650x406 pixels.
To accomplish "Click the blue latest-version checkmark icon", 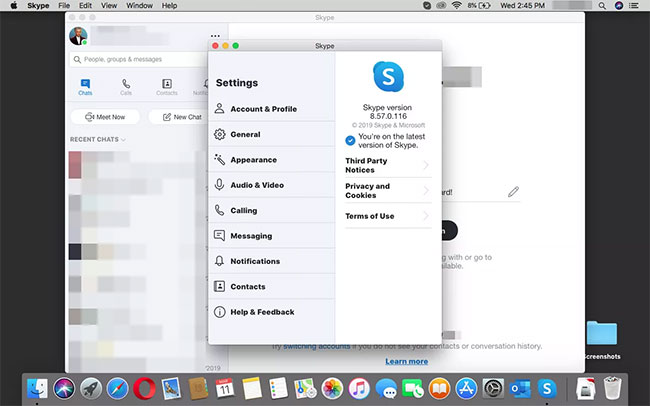I will click(350, 141).
